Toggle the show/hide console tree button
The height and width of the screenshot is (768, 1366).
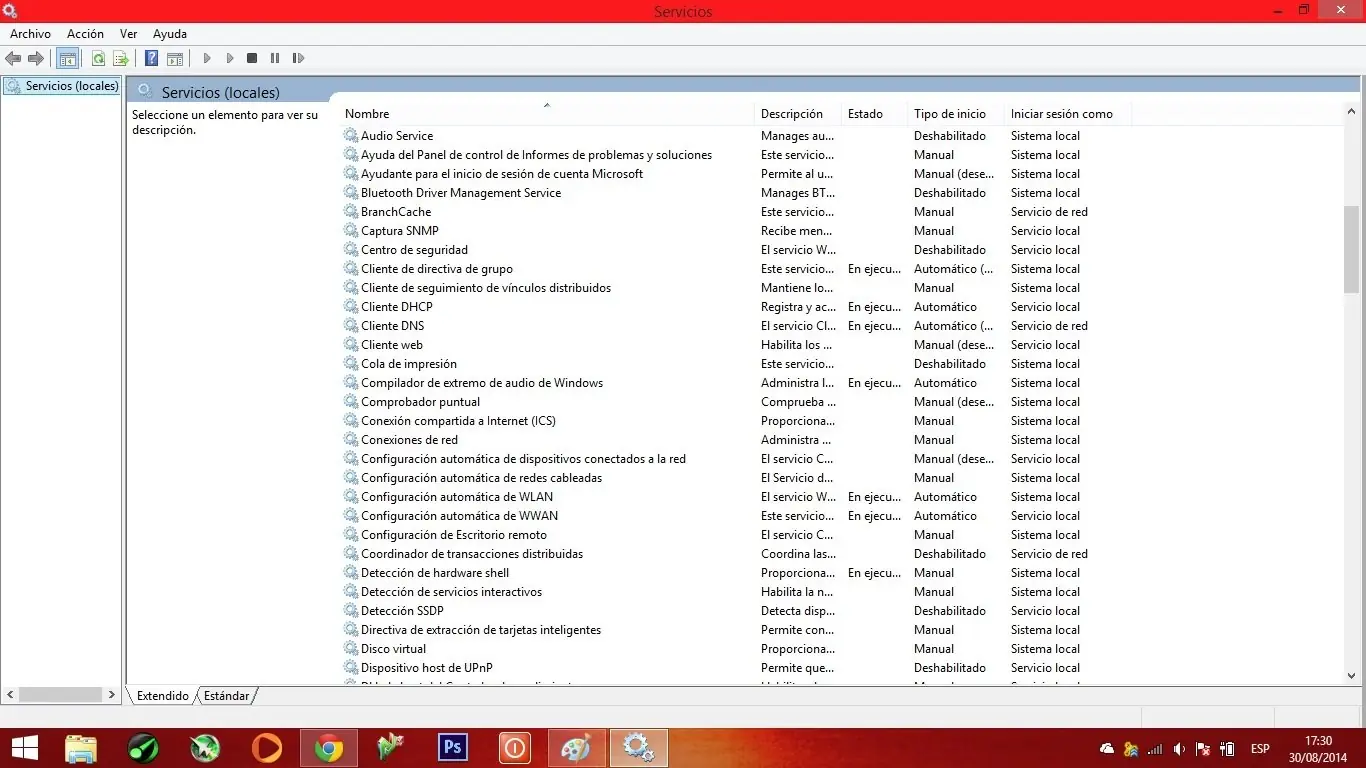tap(68, 59)
